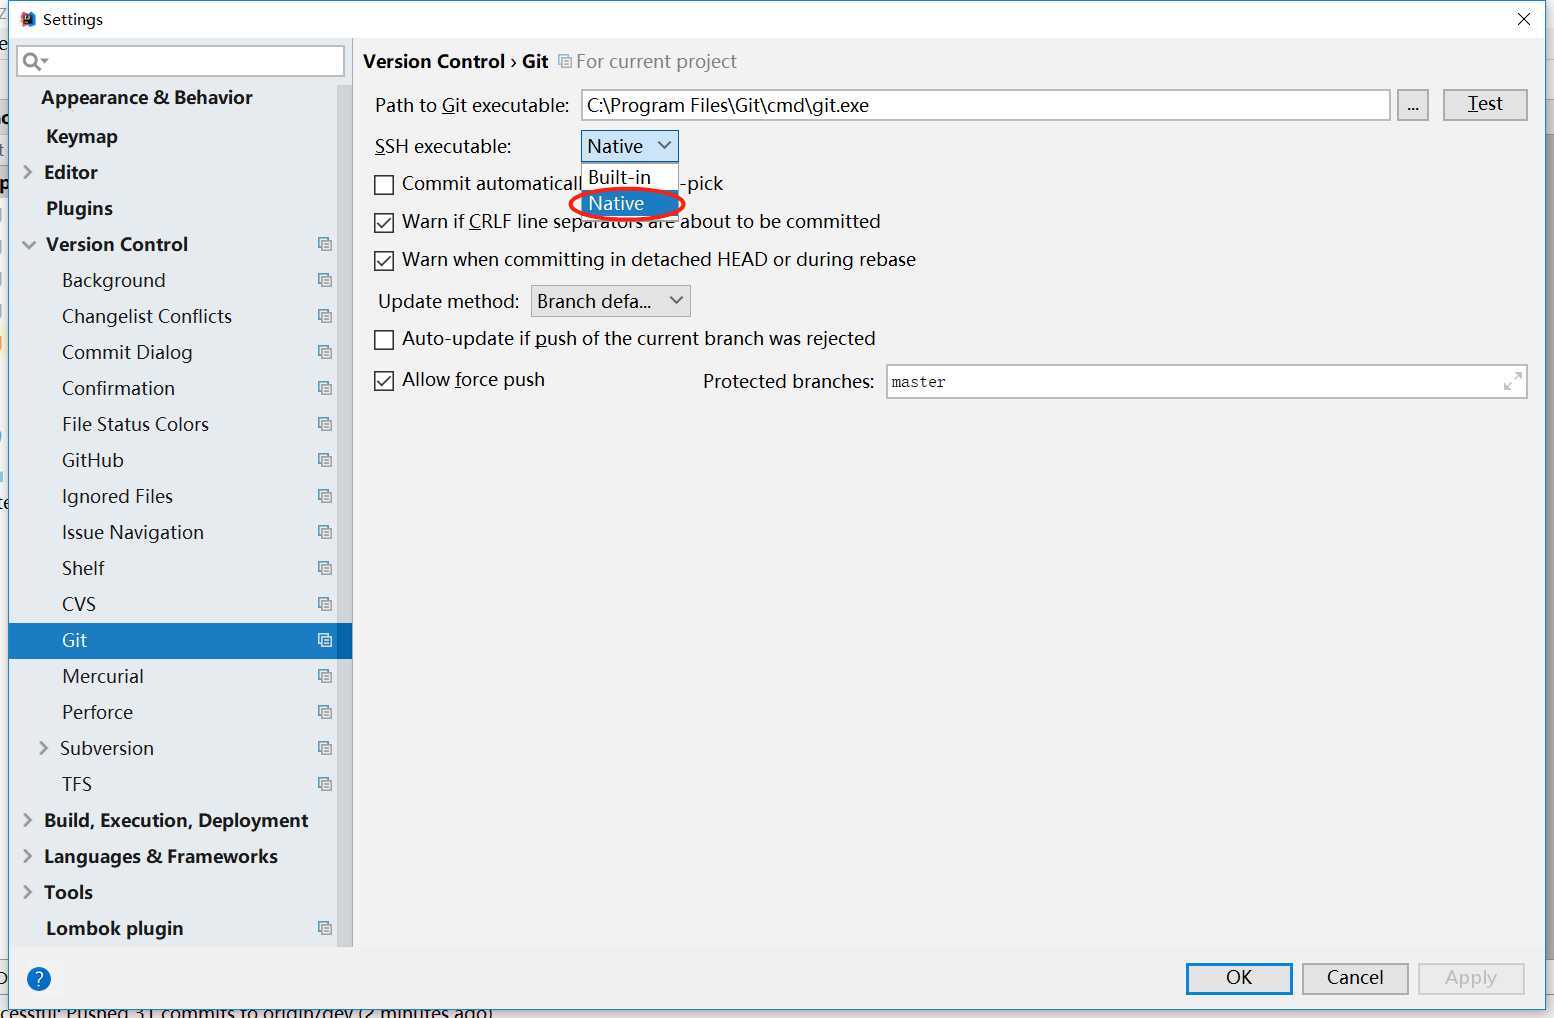Image resolution: width=1554 pixels, height=1018 pixels.
Task: Click project-level icon beside Changelist Conflicts
Action: point(325,316)
